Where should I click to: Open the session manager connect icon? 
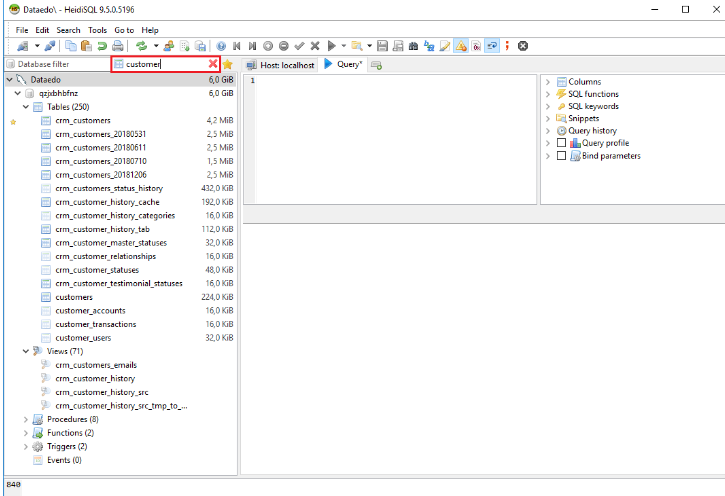click(x=22, y=46)
